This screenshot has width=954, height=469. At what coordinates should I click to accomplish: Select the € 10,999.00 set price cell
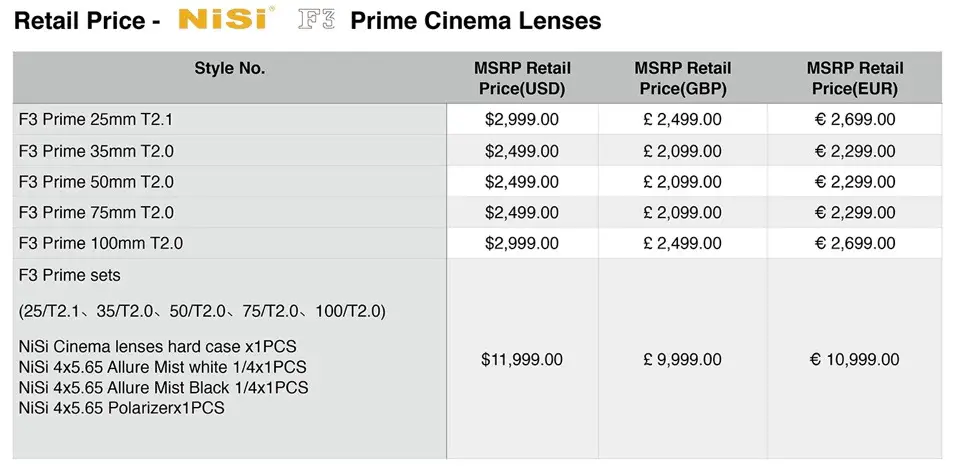[x=855, y=360]
